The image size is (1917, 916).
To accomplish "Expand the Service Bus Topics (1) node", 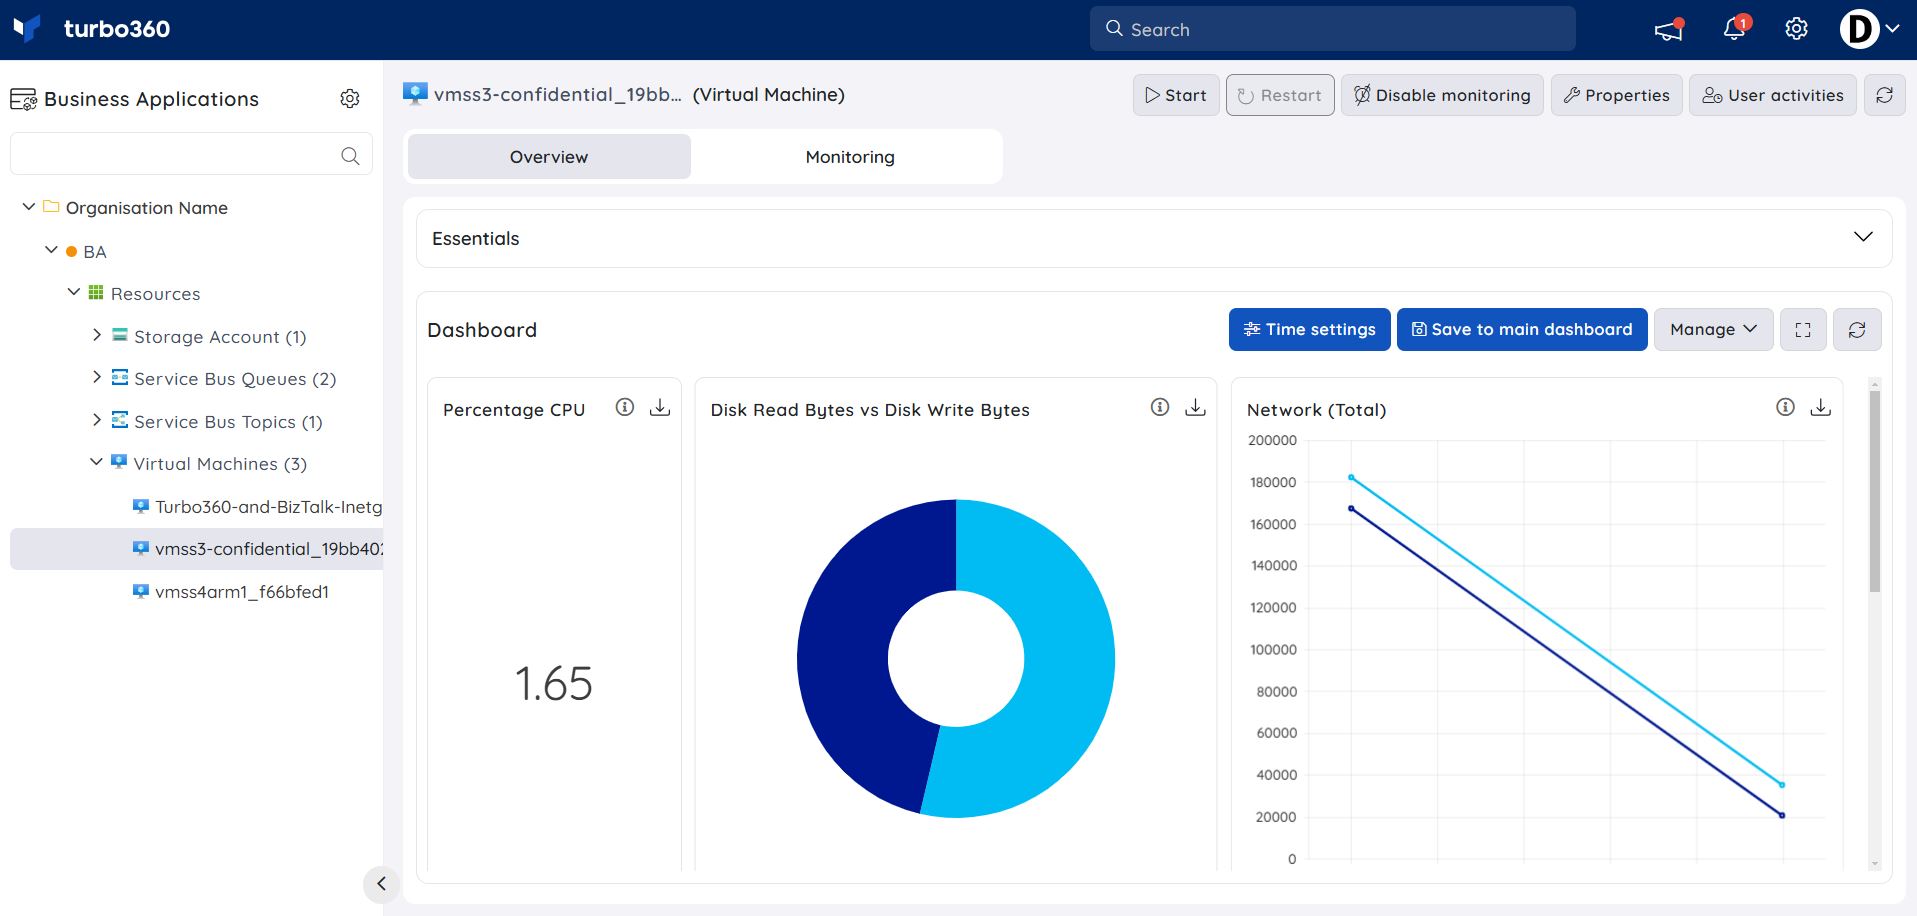I will coord(97,420).
